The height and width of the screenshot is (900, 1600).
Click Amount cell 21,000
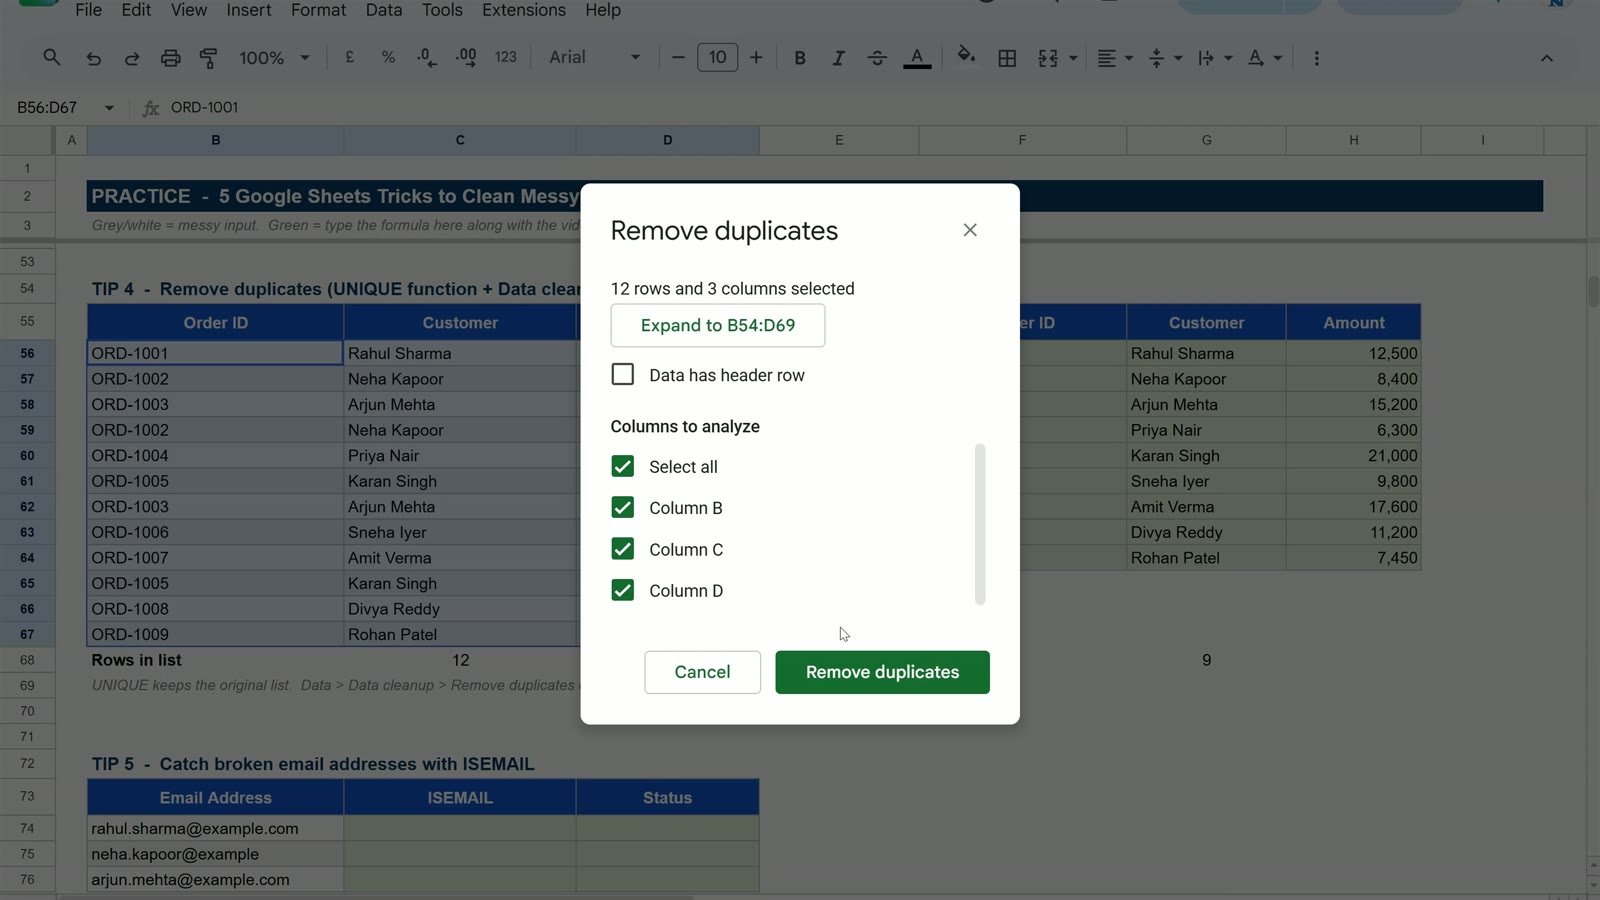click(x=1353, y=455)
